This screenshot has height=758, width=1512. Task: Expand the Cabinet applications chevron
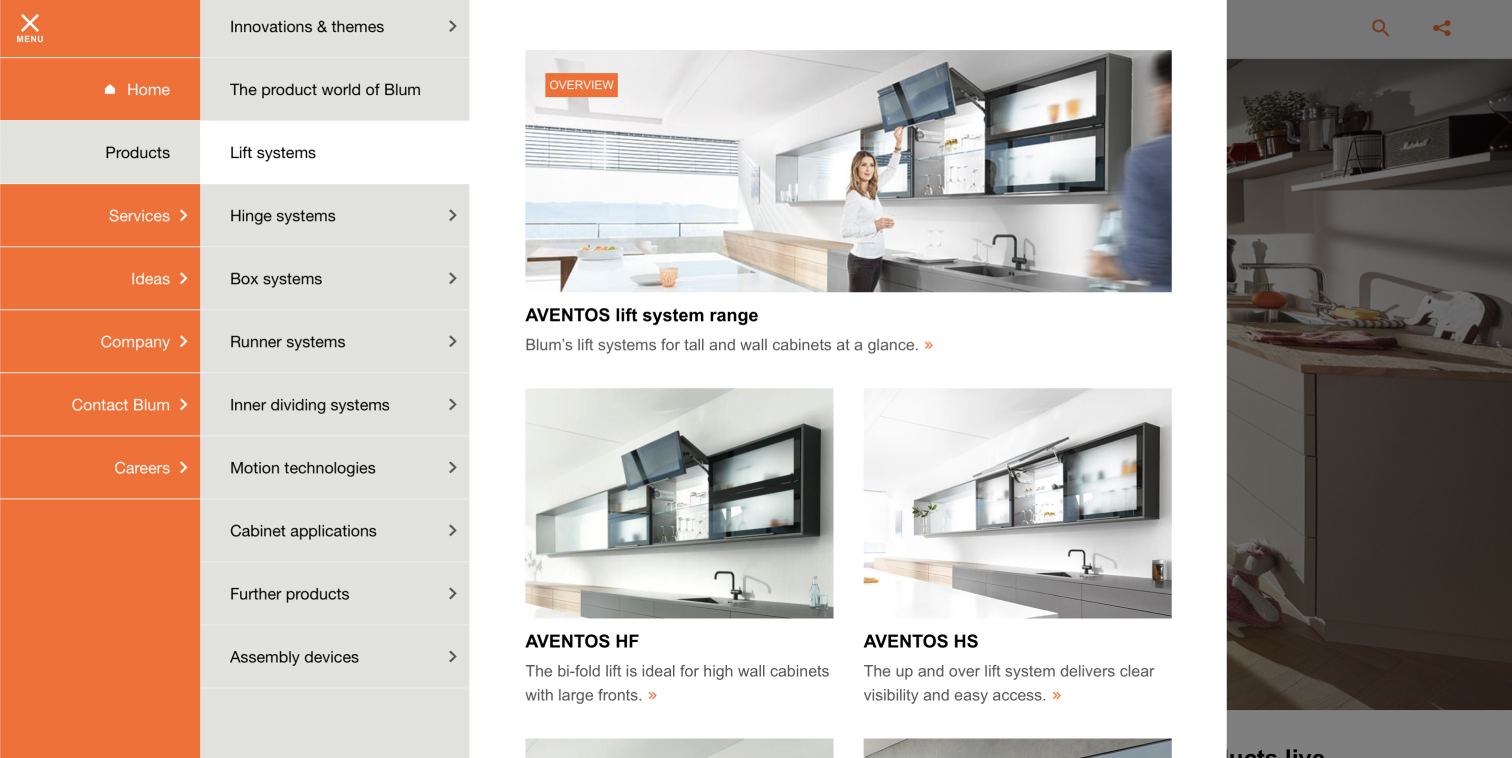[452, 530]
